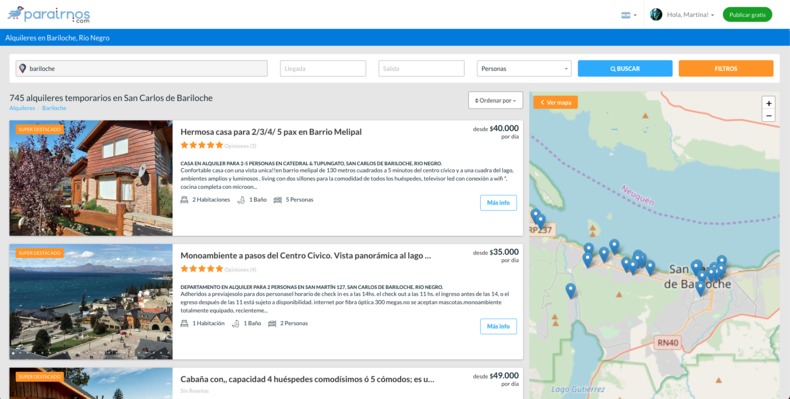Screen dimensions: 790x399
Task: Open the Personas dropdown
Action: coord(524,69)
